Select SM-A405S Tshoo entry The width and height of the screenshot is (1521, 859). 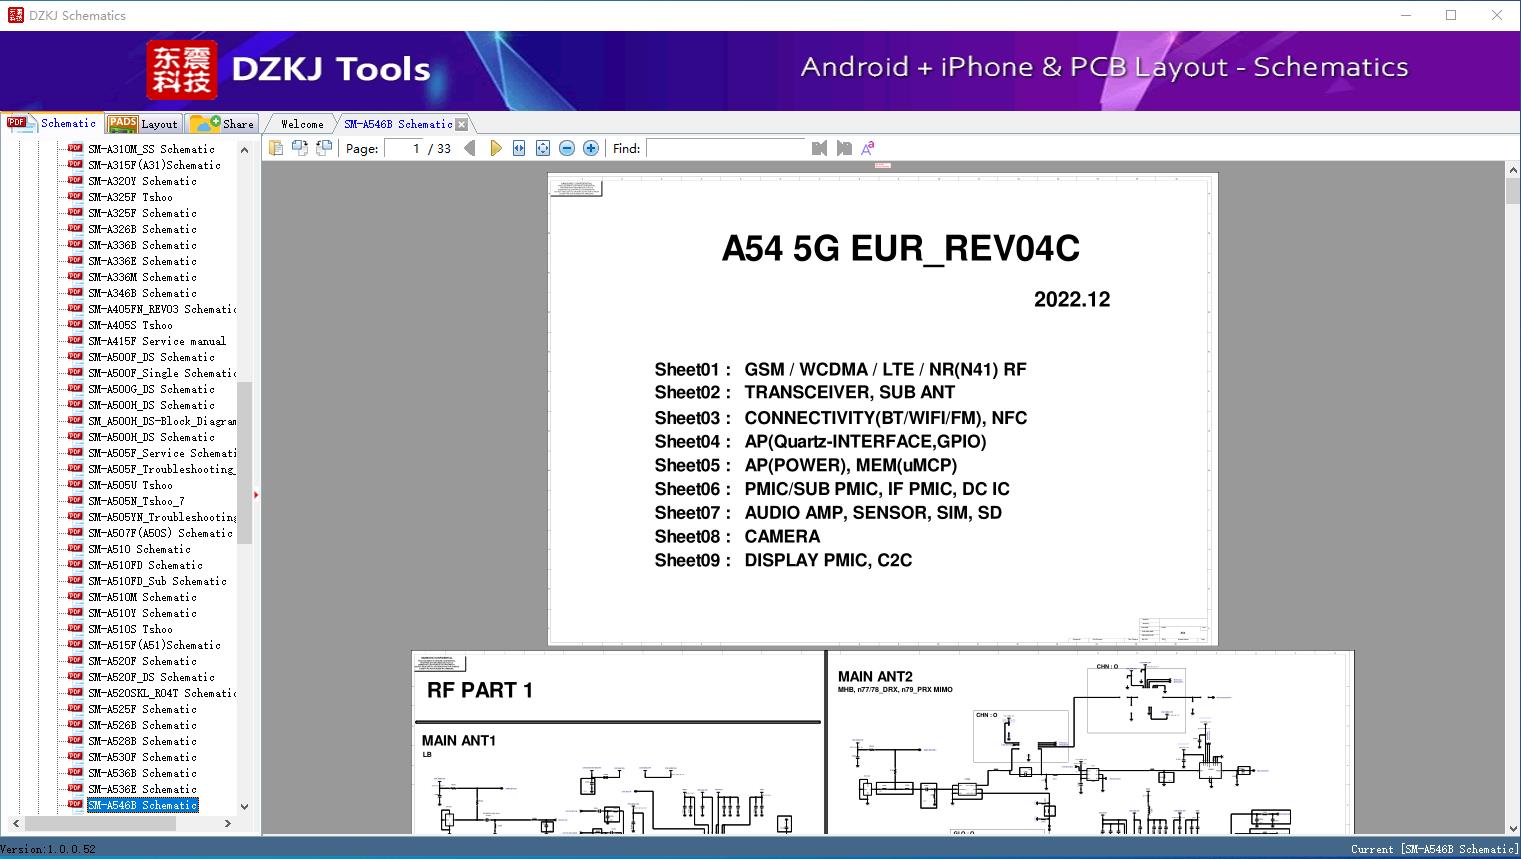pyautogui.click(x=130, y=325)
